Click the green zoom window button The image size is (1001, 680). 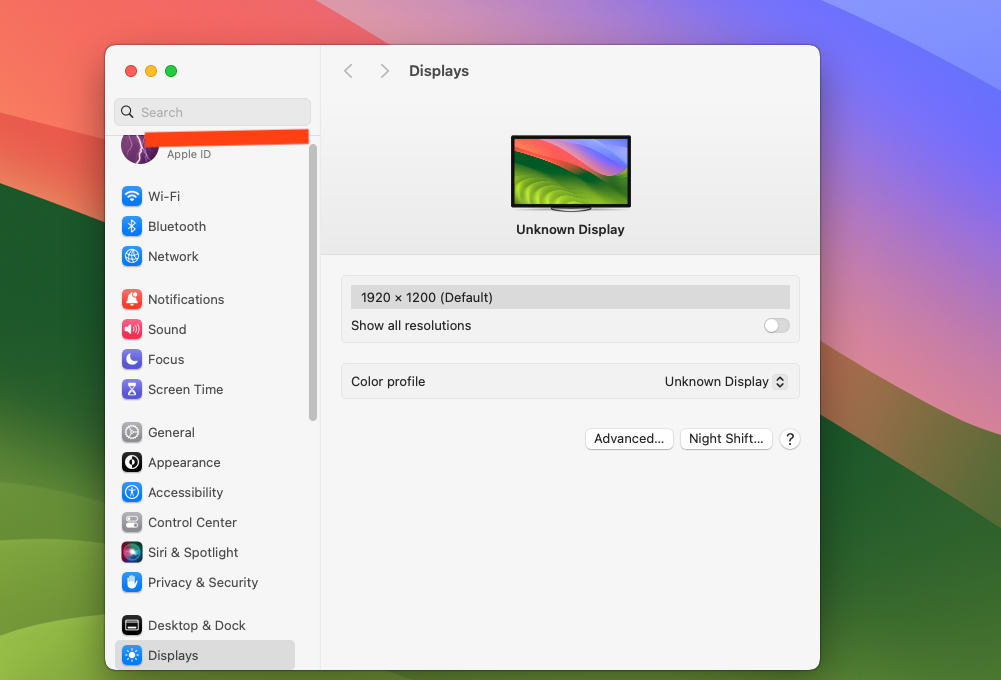tap(171, 71)
